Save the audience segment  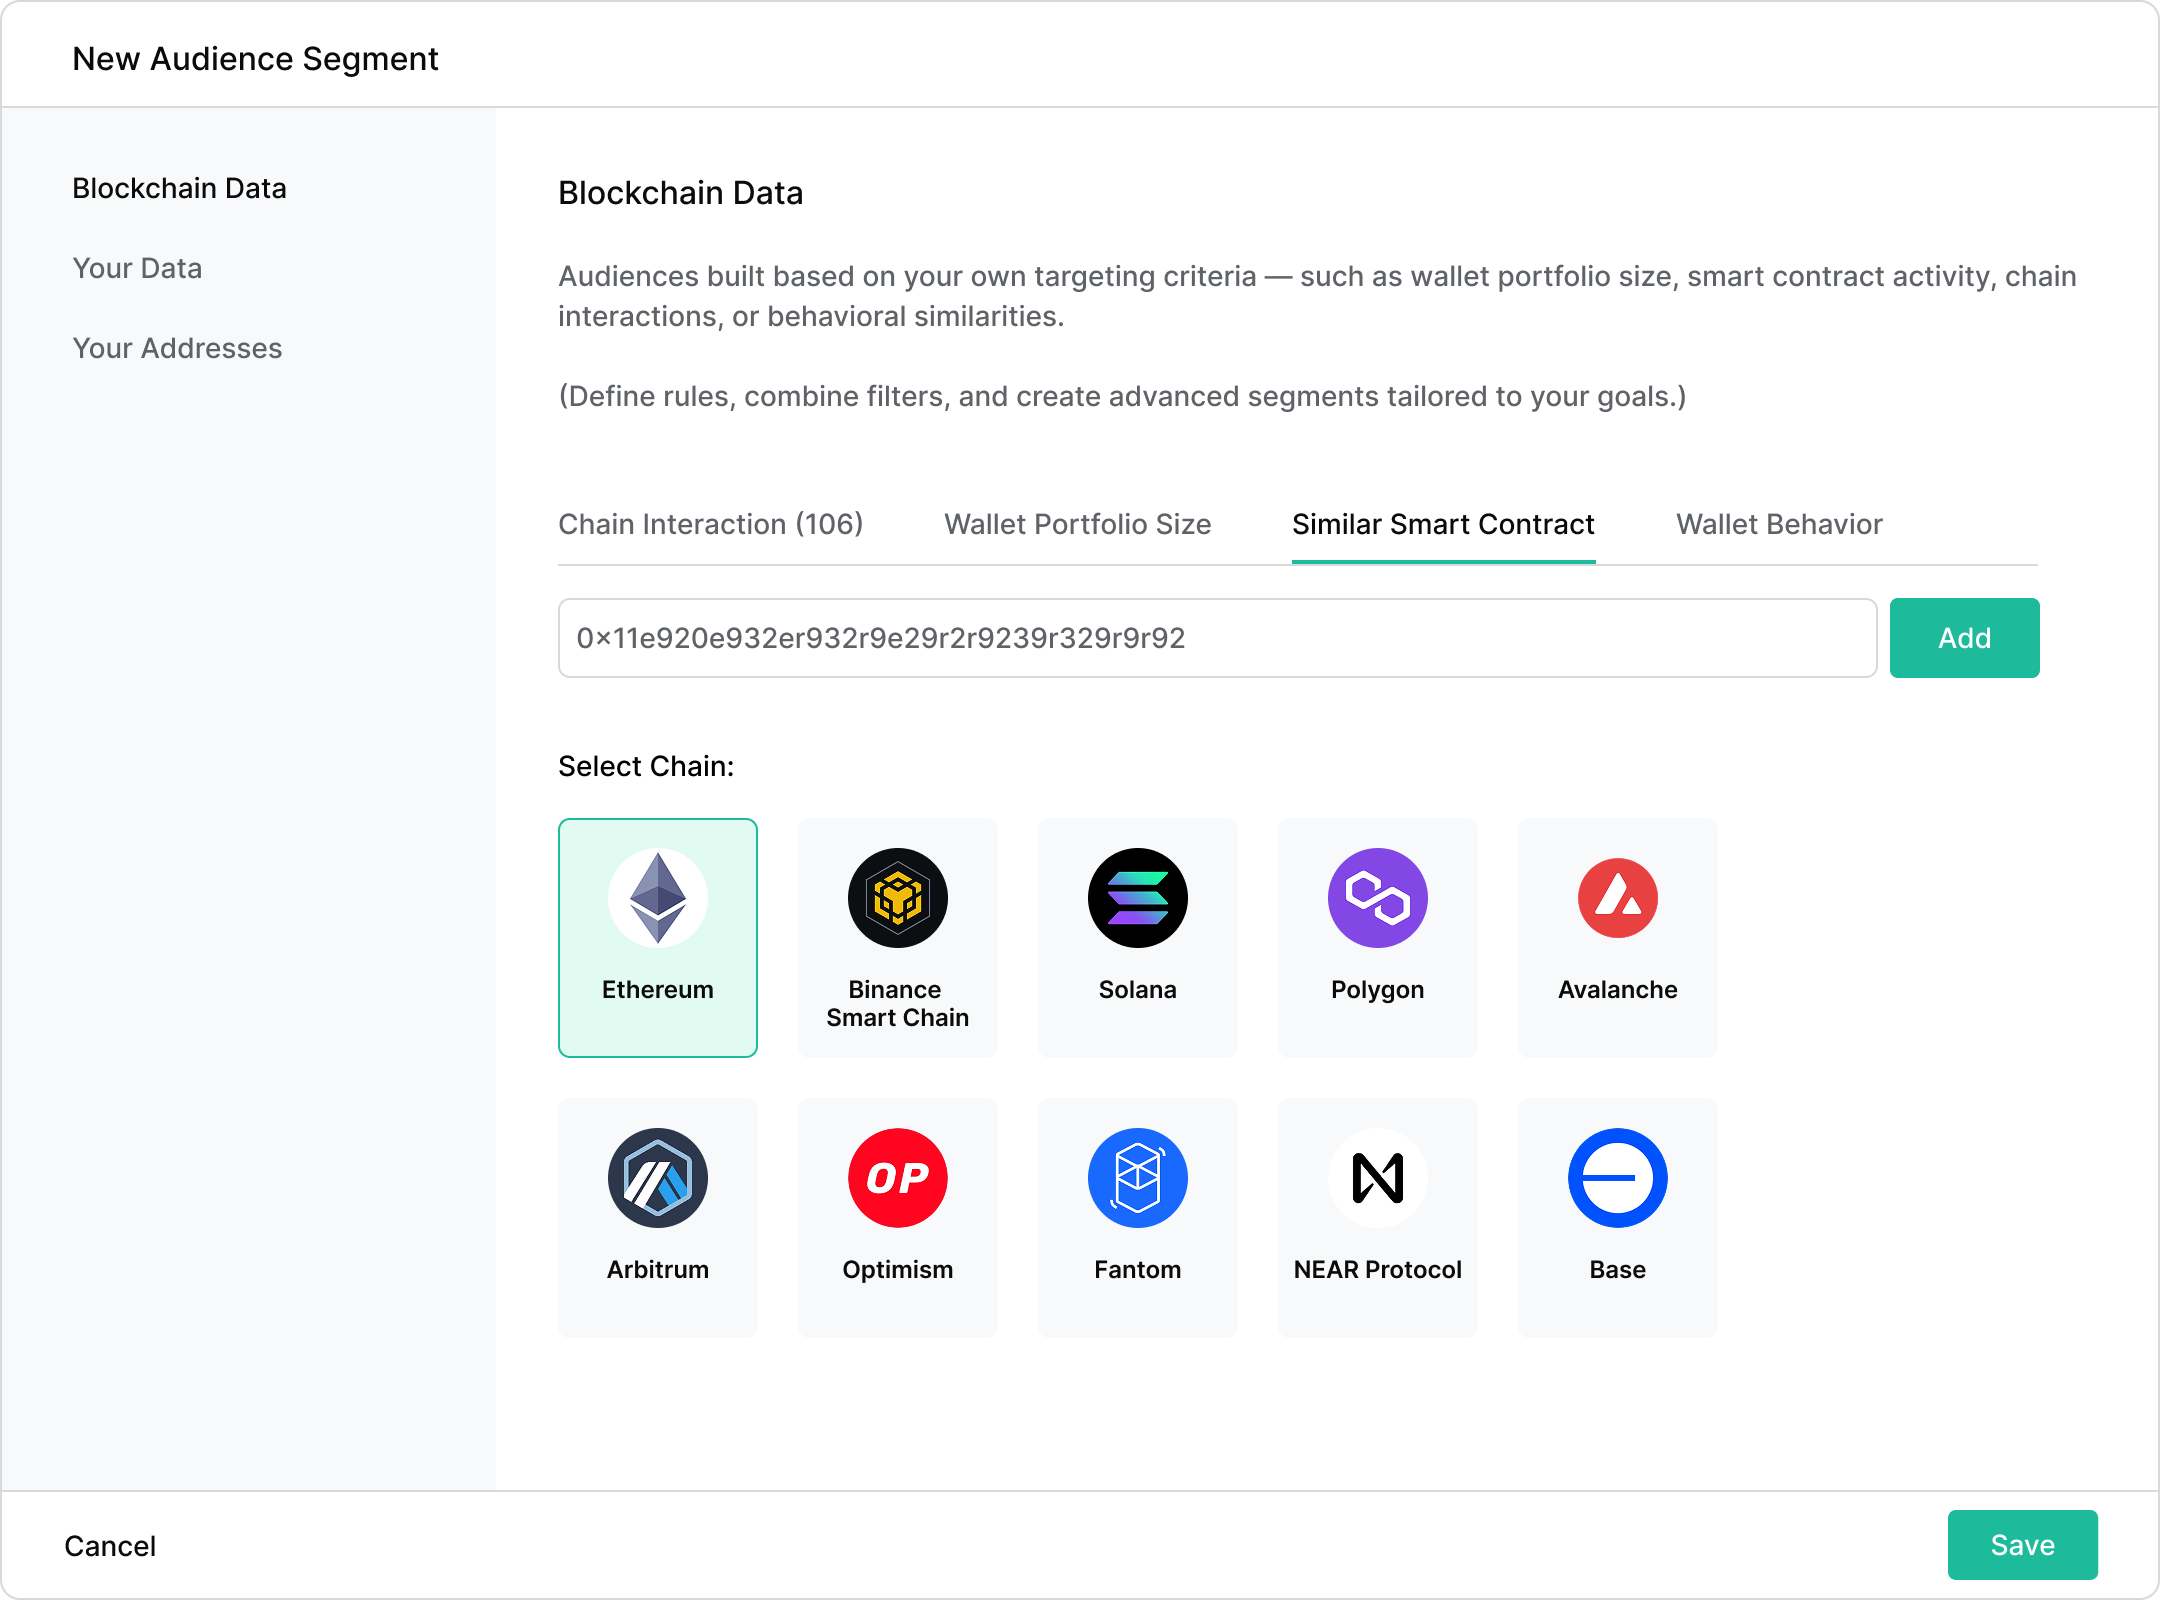click(2022, 1545)
